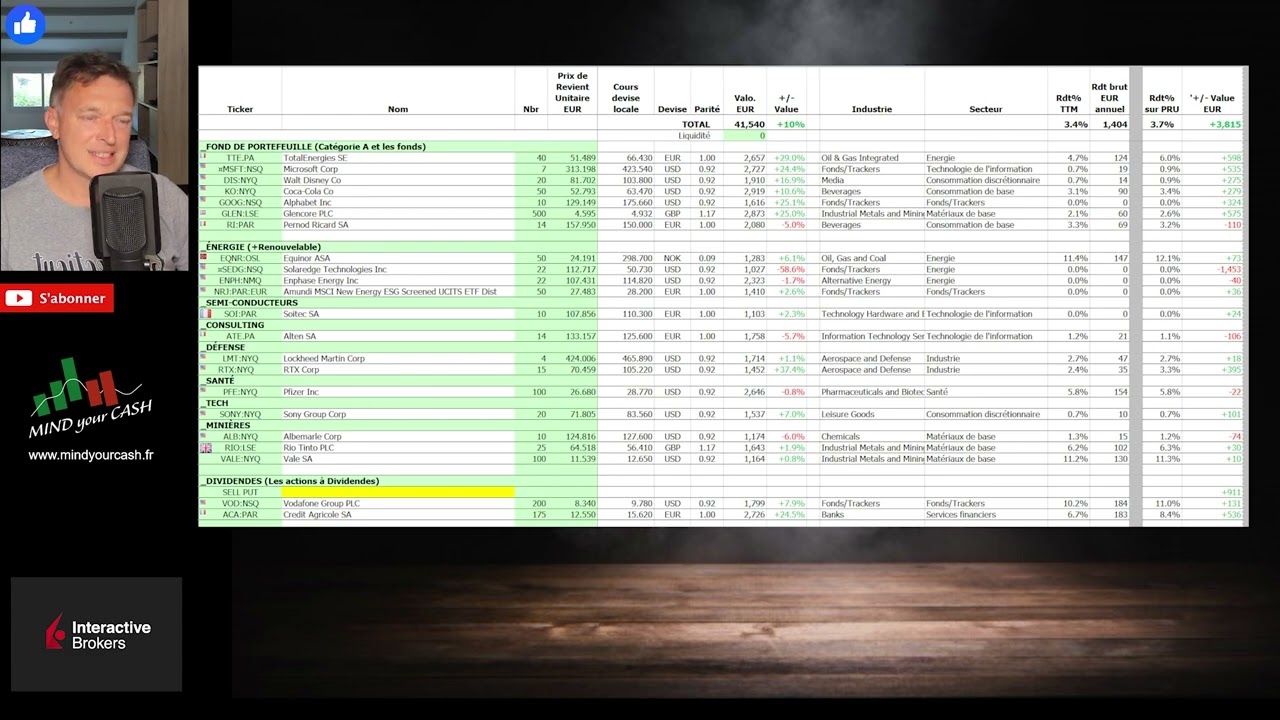1280x720 pixels.
Task: Select the Industrie column header
Action: coord(872,109)
